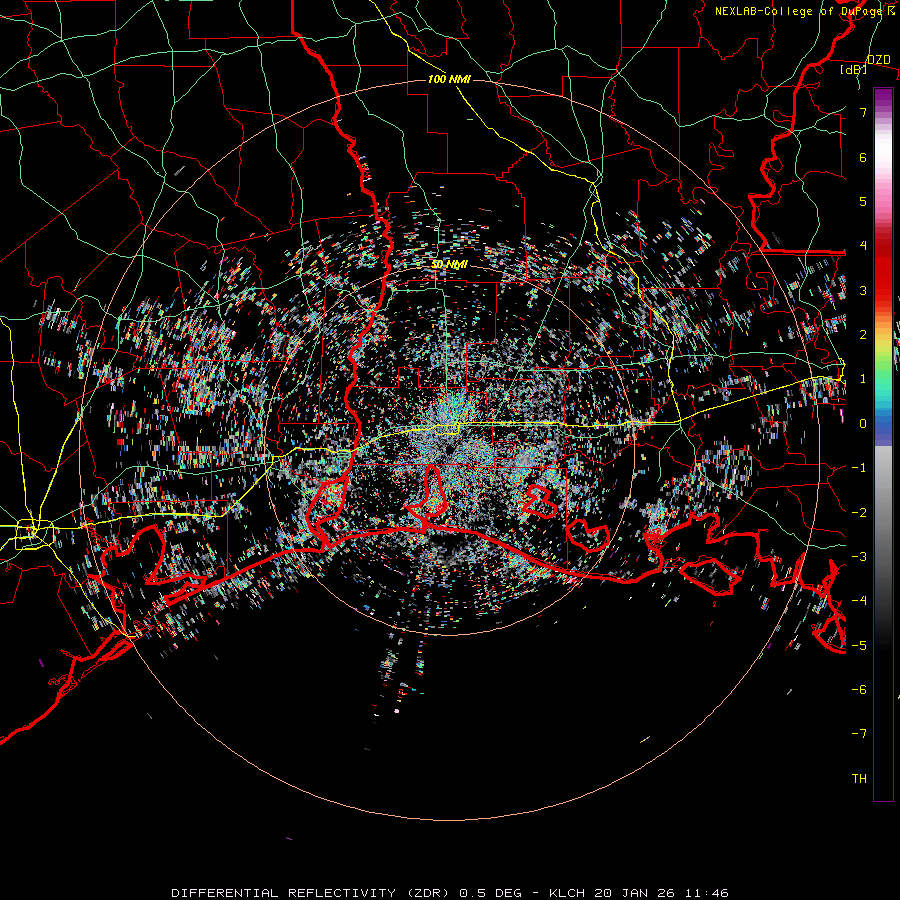
Task: Click the scale value 5
Action: [863, 201]
